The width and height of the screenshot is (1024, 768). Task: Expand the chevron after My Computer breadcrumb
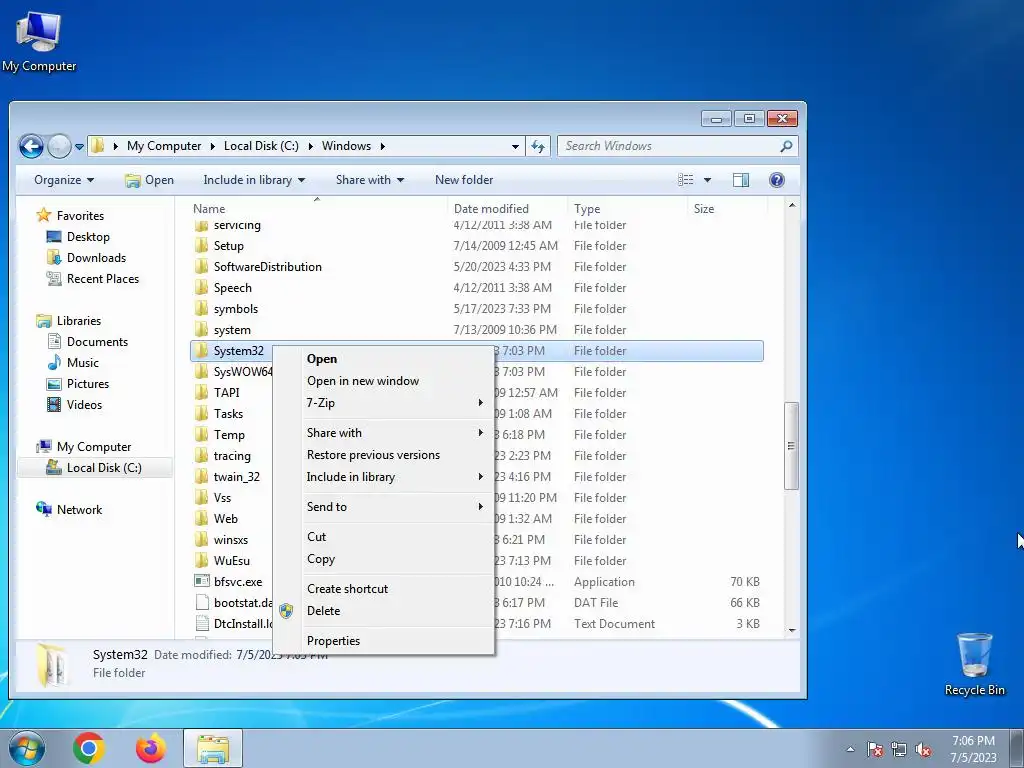pyautogui.click(x=212, y=146)
